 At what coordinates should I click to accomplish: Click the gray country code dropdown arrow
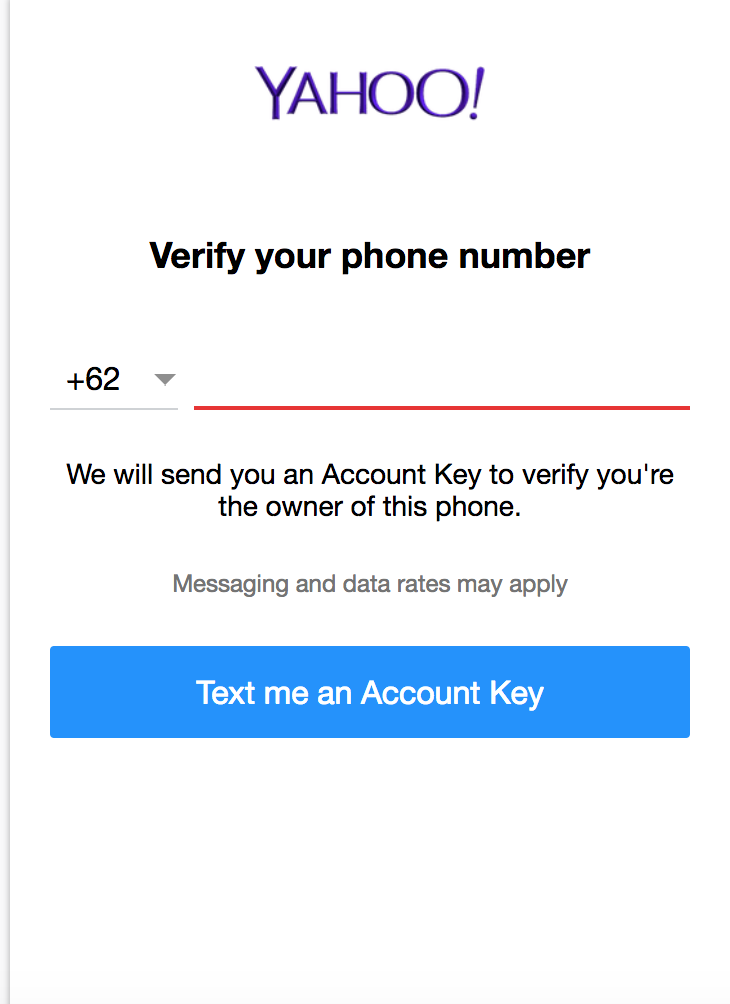[x=165, y=379]
